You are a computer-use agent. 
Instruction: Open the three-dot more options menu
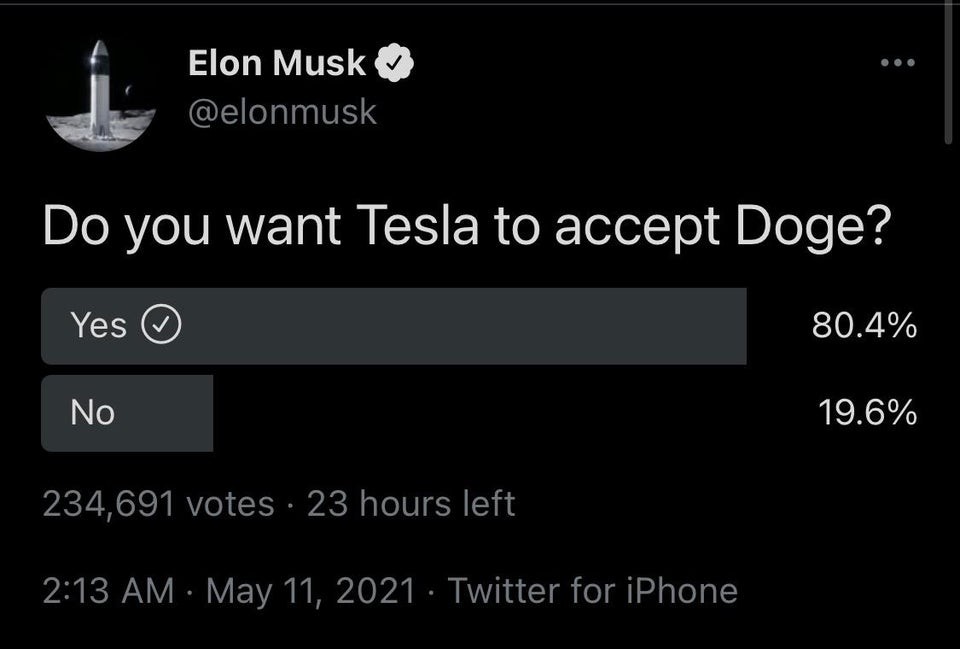click(x=898, y=62)
